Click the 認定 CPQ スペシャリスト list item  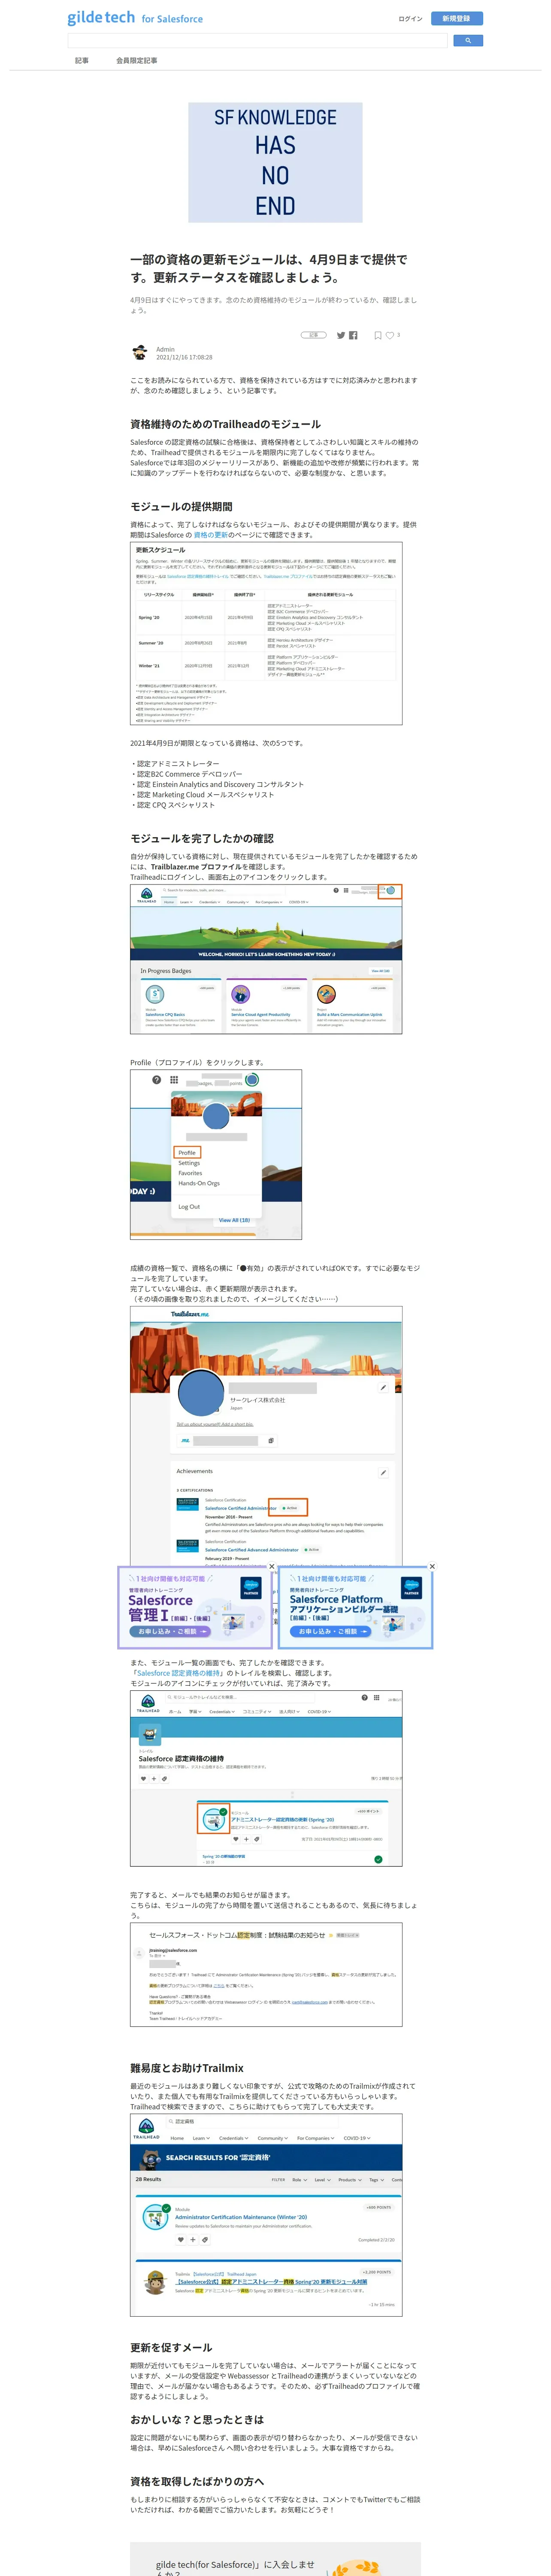point(172,805)
